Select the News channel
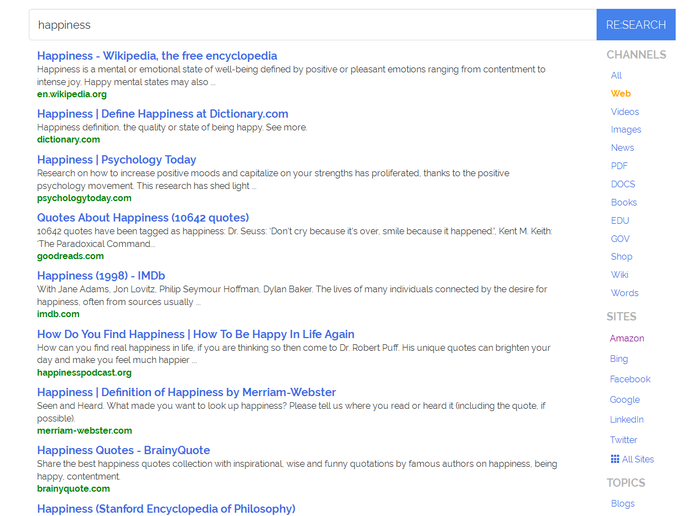 622,148
